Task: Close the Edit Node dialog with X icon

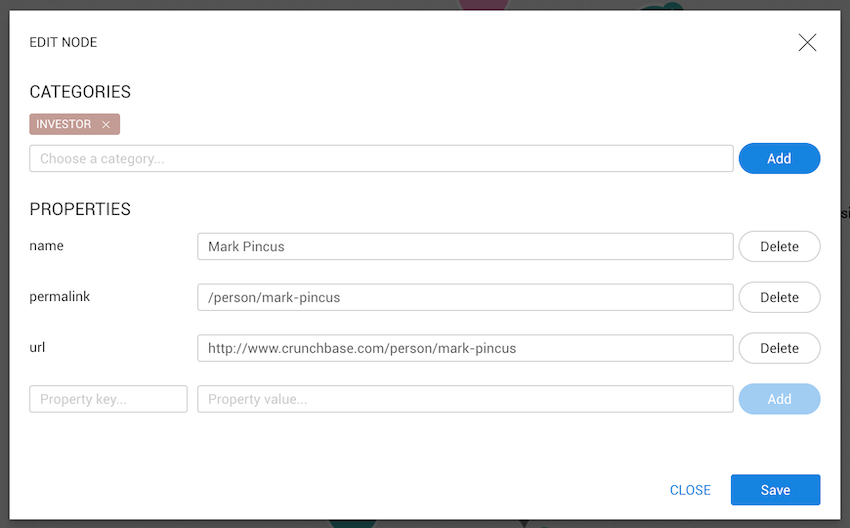Action: coord(807,42)
